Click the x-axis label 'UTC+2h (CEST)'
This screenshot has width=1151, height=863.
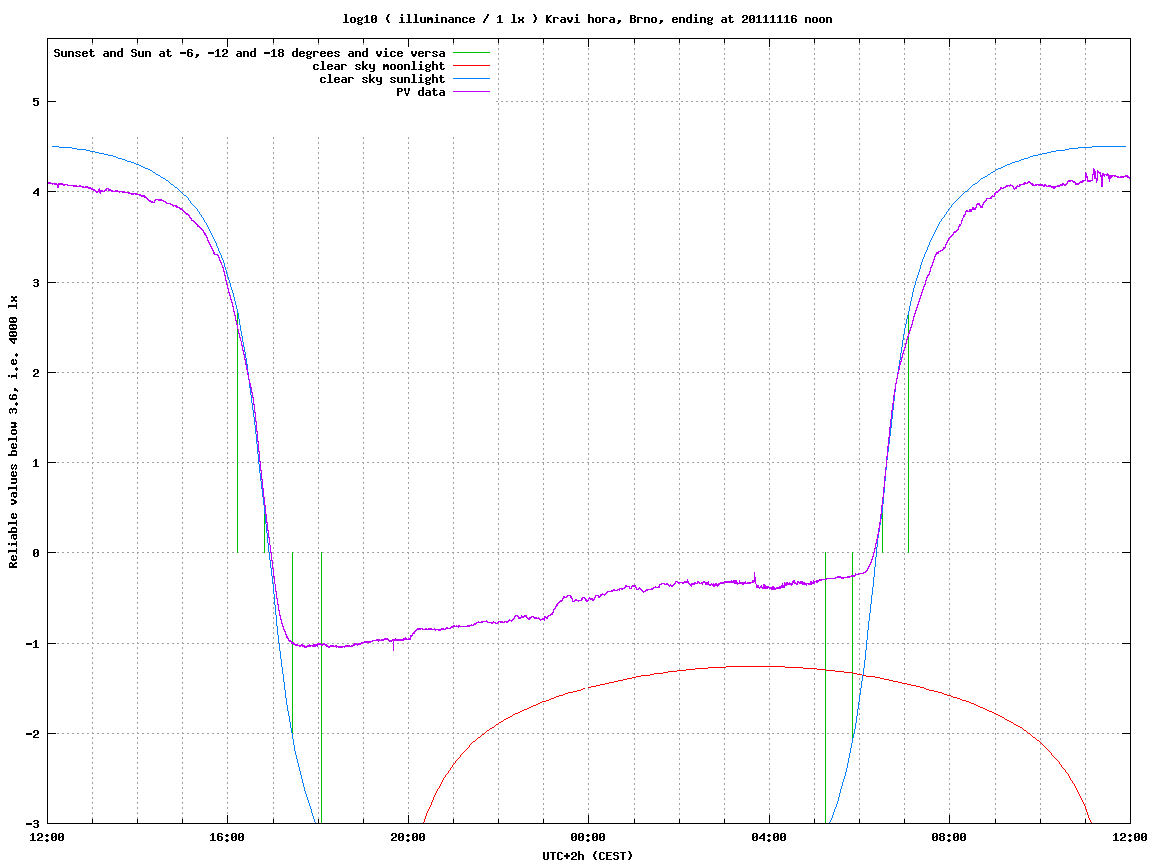[x=587, y=856]
